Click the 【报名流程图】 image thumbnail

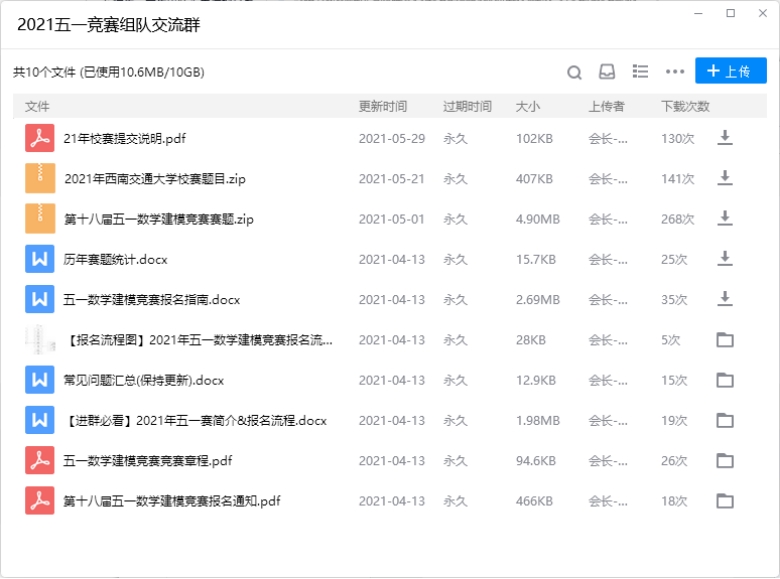coord(39,340)
